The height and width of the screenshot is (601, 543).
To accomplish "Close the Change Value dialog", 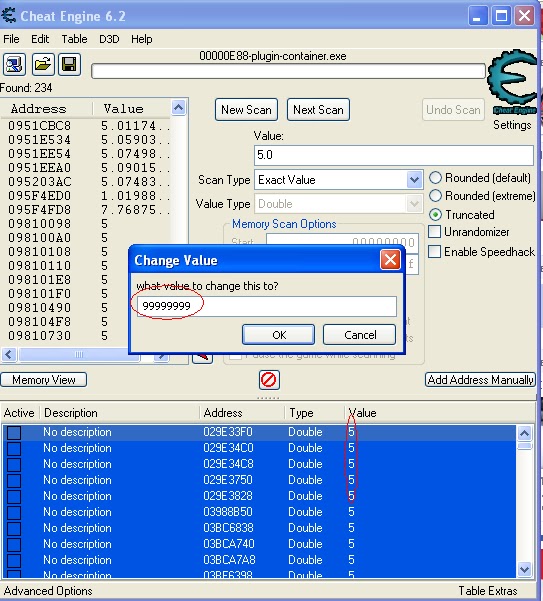I will coord(390,260).
